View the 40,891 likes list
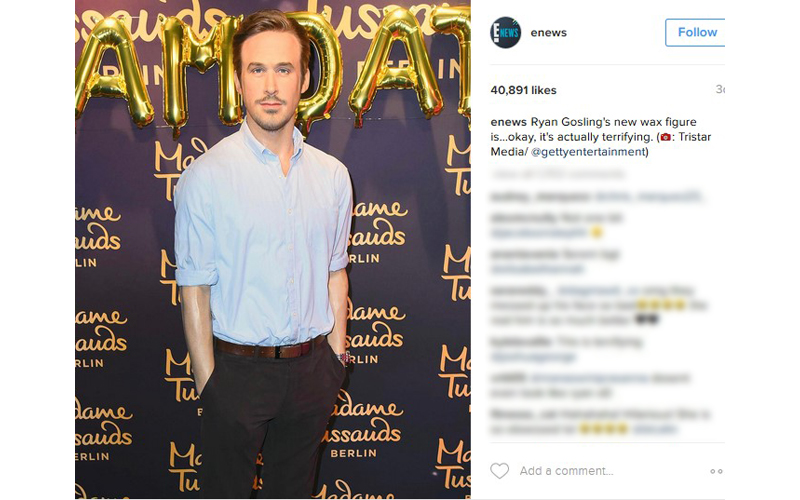Viewport: 800px width, 500px height. [x=523, y=90]
